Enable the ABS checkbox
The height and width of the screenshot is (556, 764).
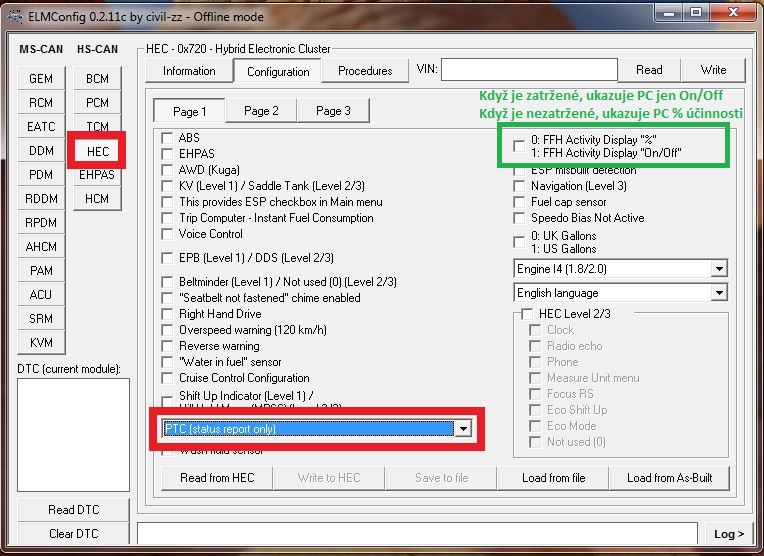click(168, 138)
